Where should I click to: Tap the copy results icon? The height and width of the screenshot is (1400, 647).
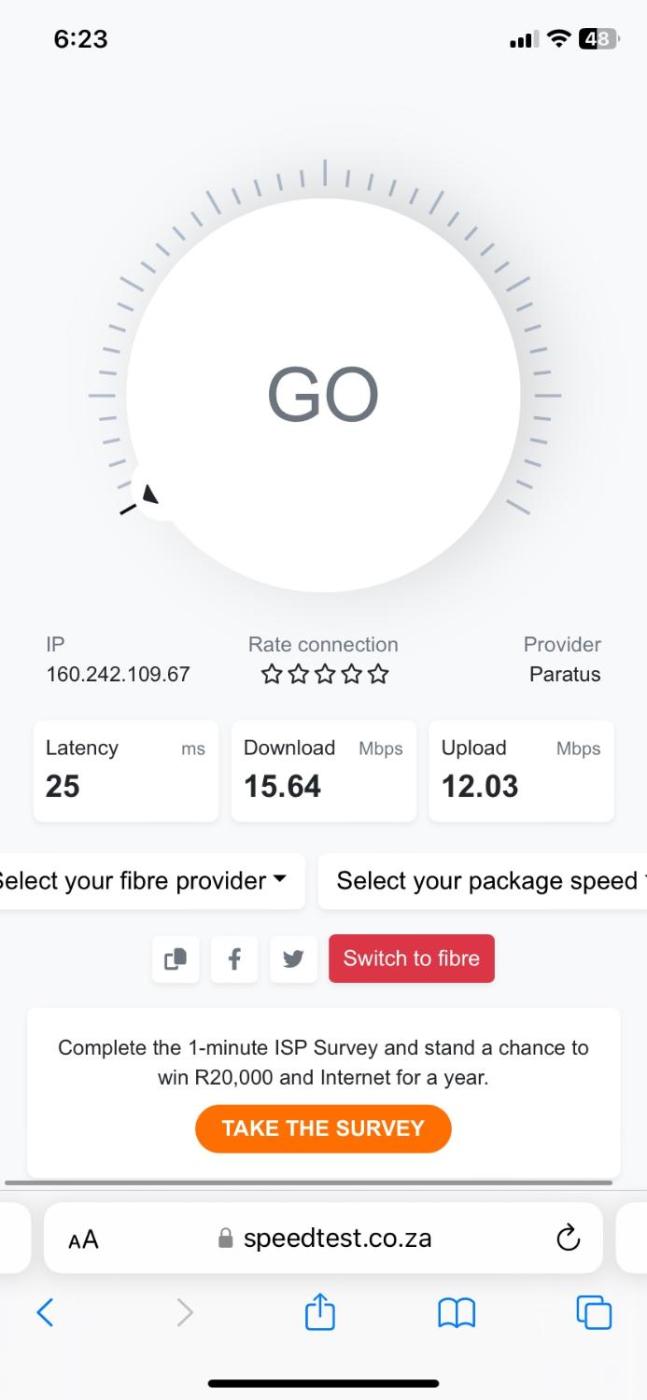tap(176, 959)
